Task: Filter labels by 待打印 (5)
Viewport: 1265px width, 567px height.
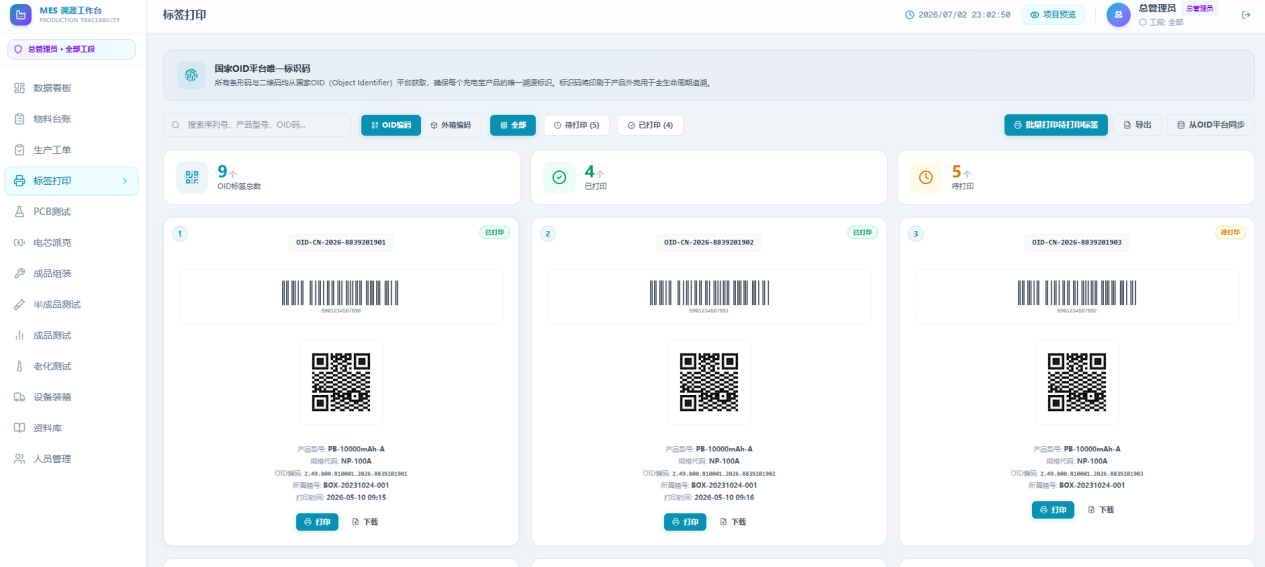Action: pyautogui.click(x=577, y=125)
